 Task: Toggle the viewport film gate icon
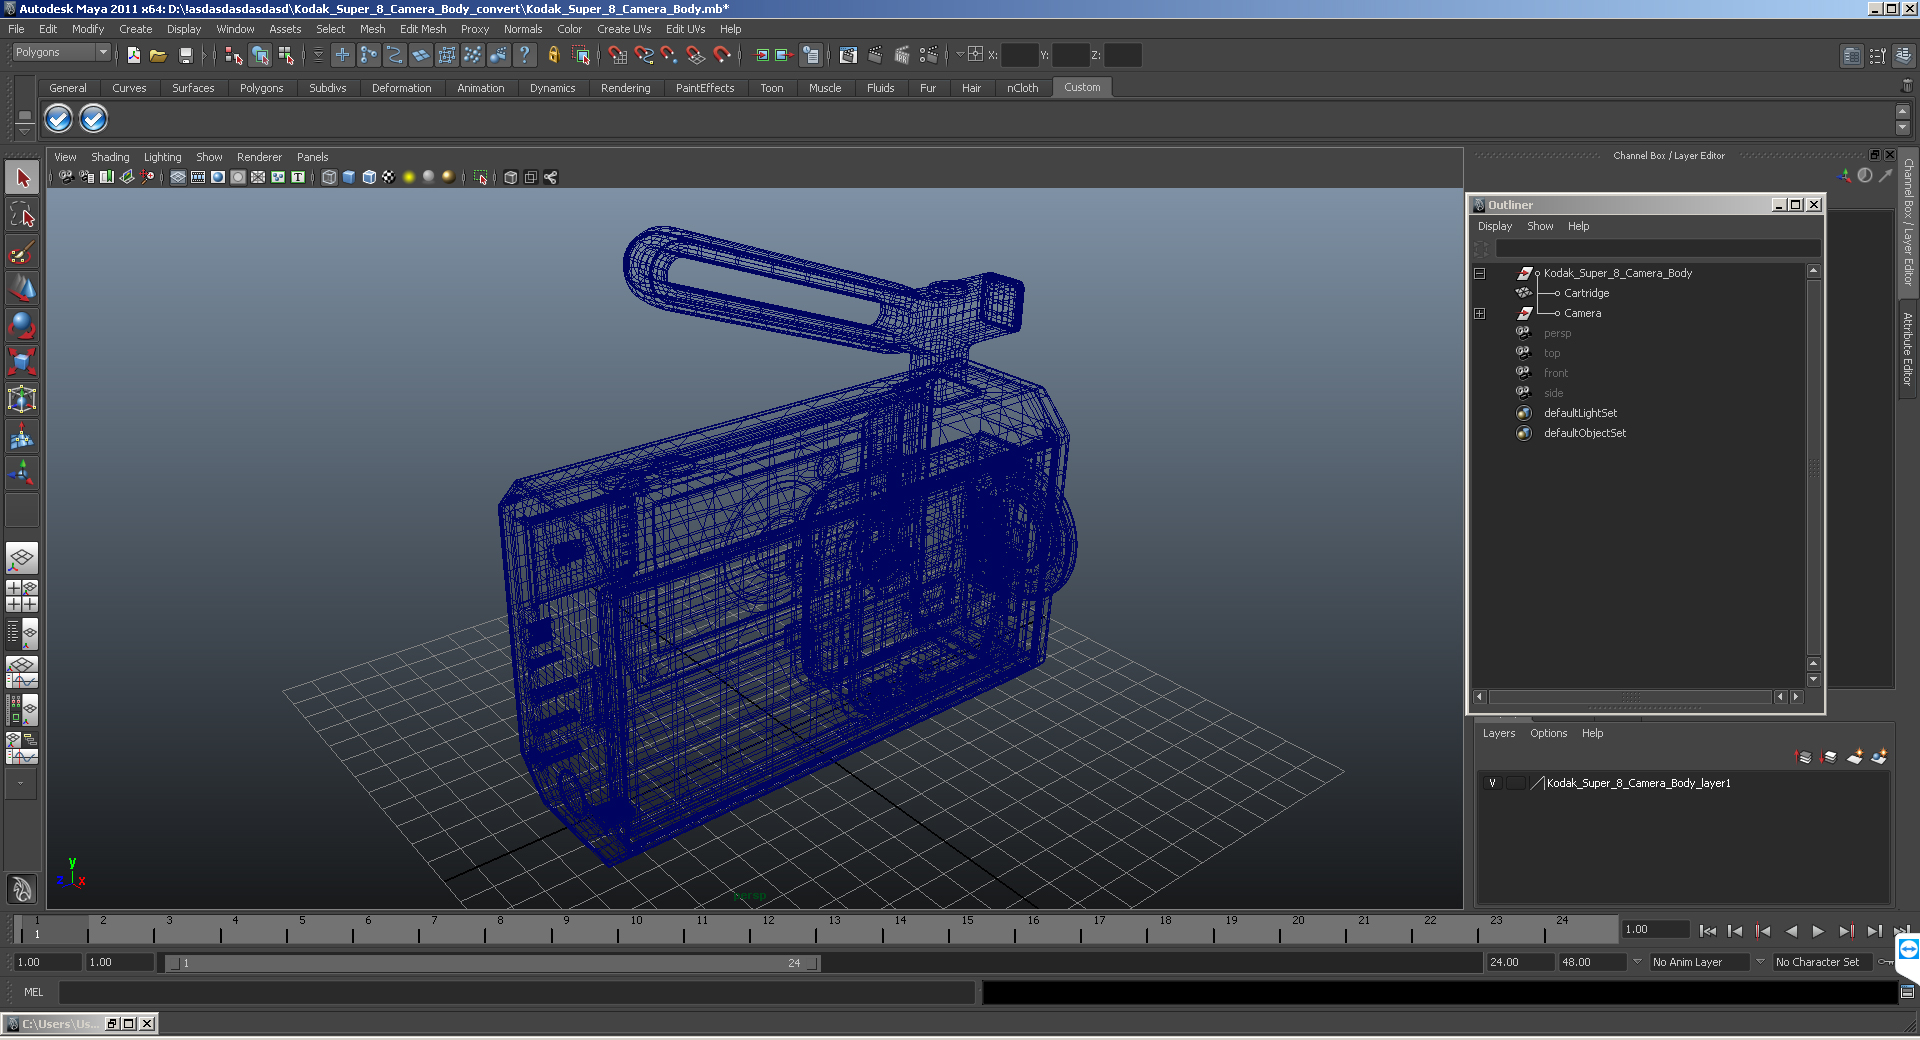[198, 177]
